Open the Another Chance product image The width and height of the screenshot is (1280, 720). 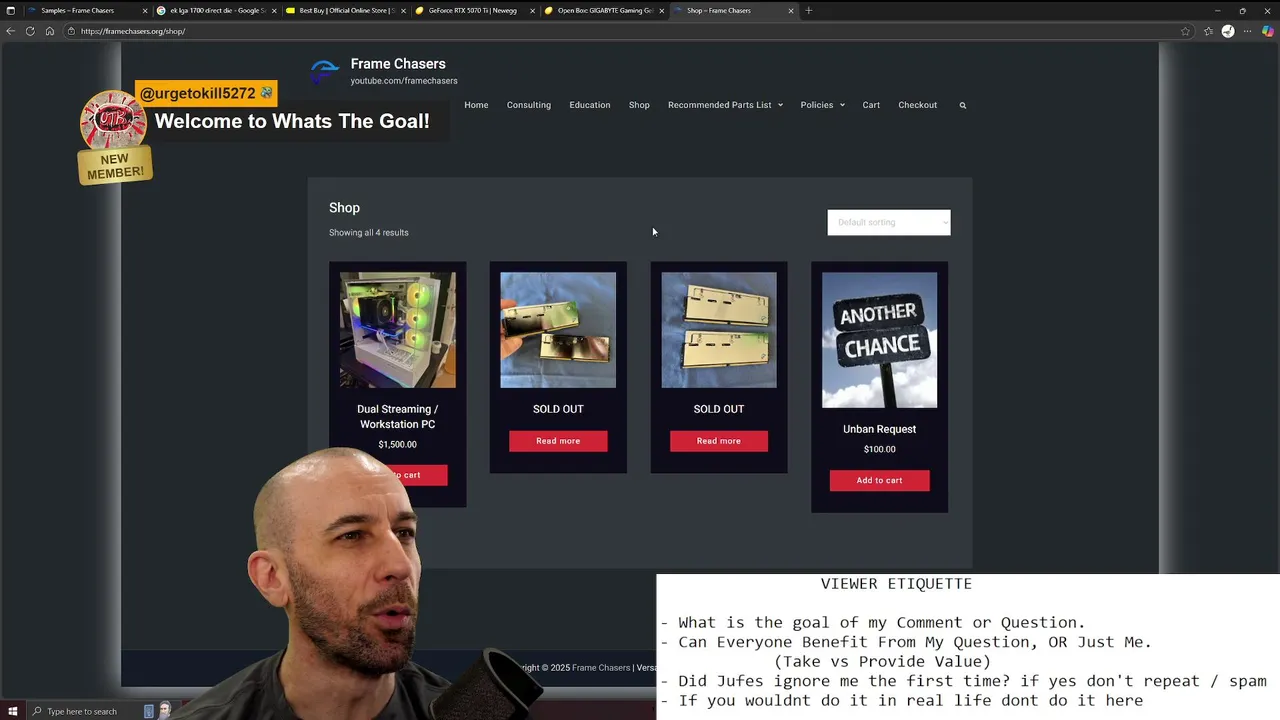[x=879, y=340]
